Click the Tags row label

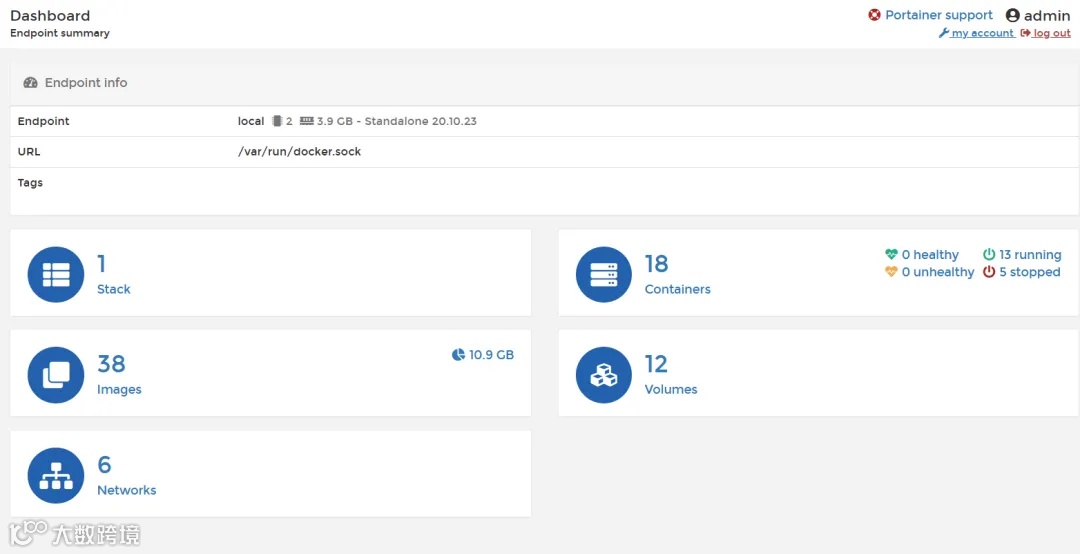[30, 183]
